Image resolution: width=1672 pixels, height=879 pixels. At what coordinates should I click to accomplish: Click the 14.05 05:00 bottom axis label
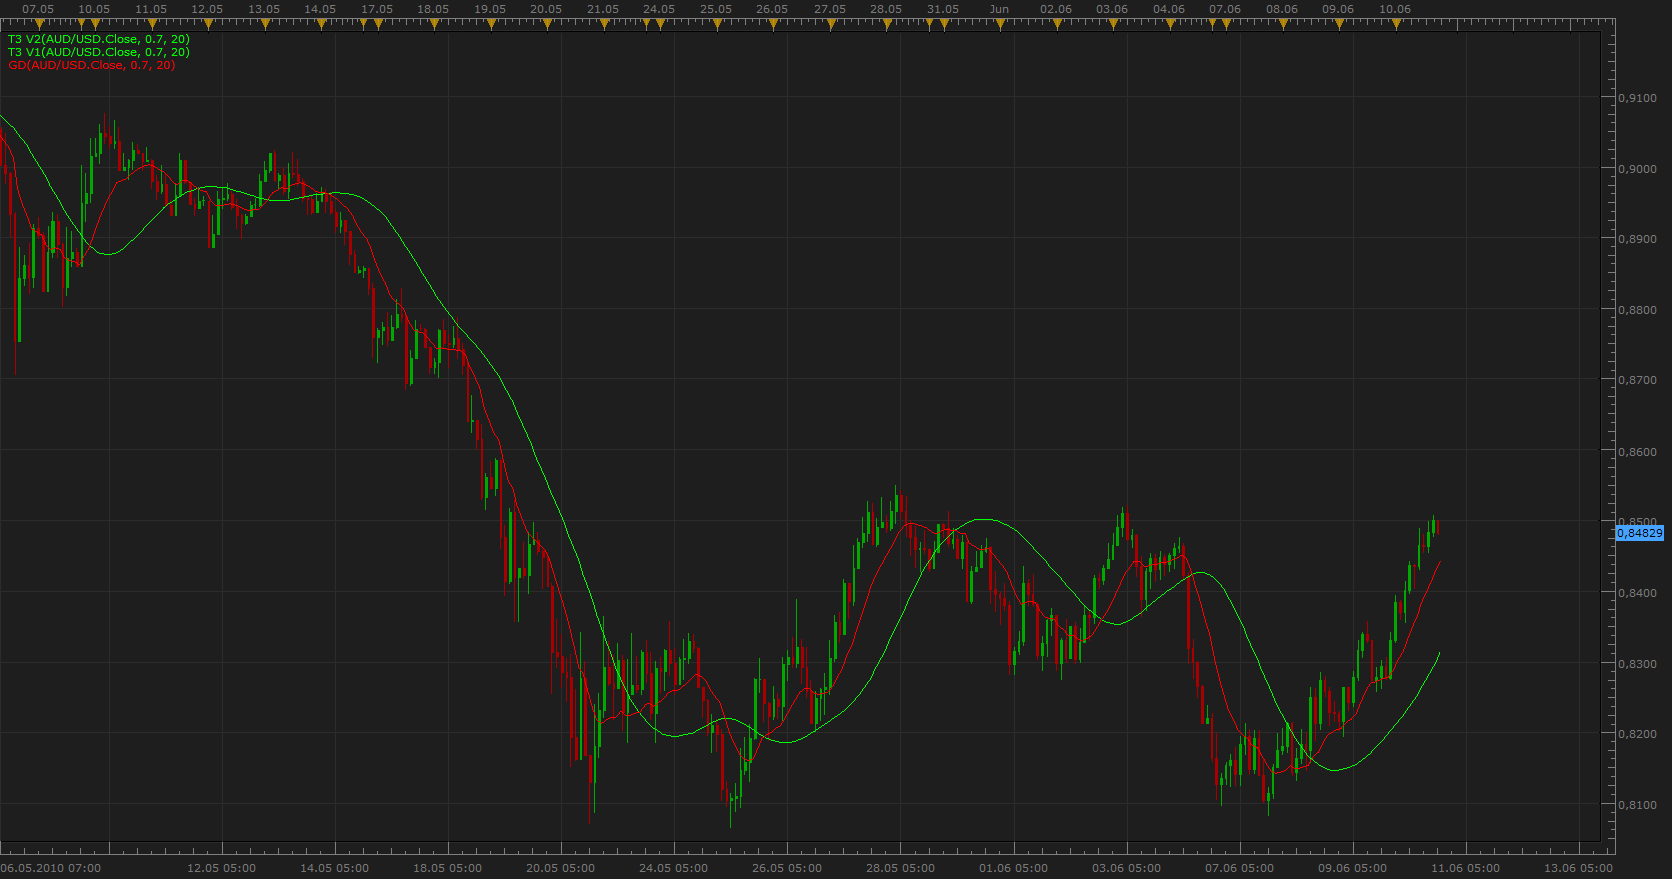pyautogui.click(x=335, y=868)
